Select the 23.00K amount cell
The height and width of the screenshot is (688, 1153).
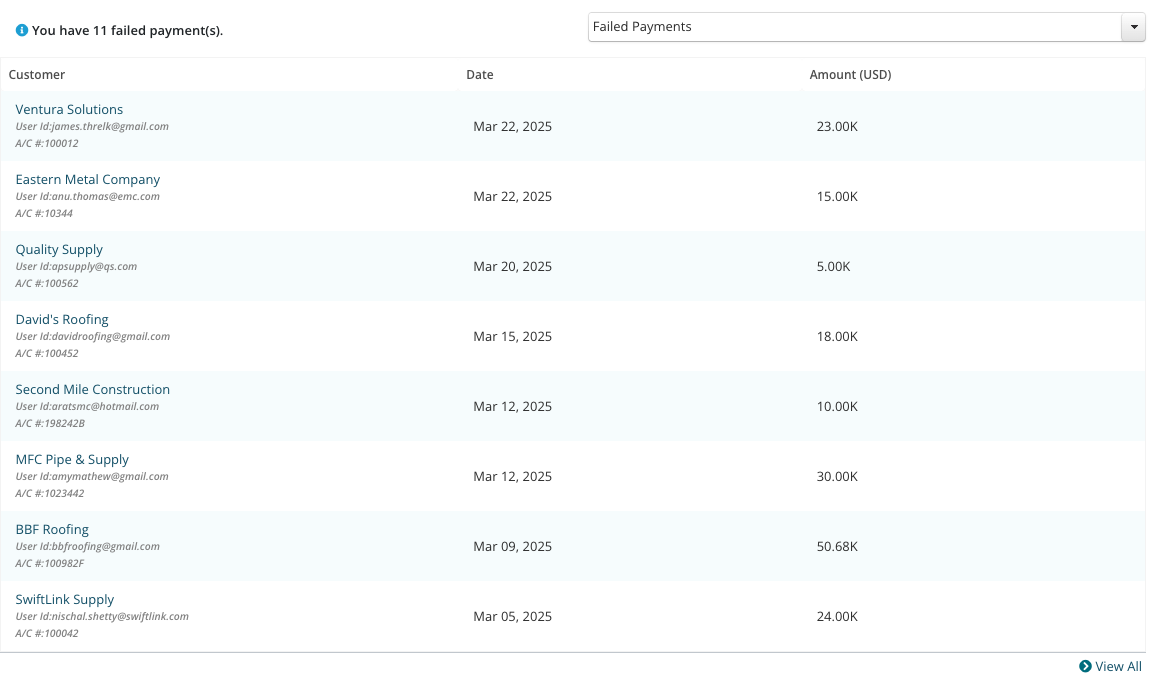837,126
